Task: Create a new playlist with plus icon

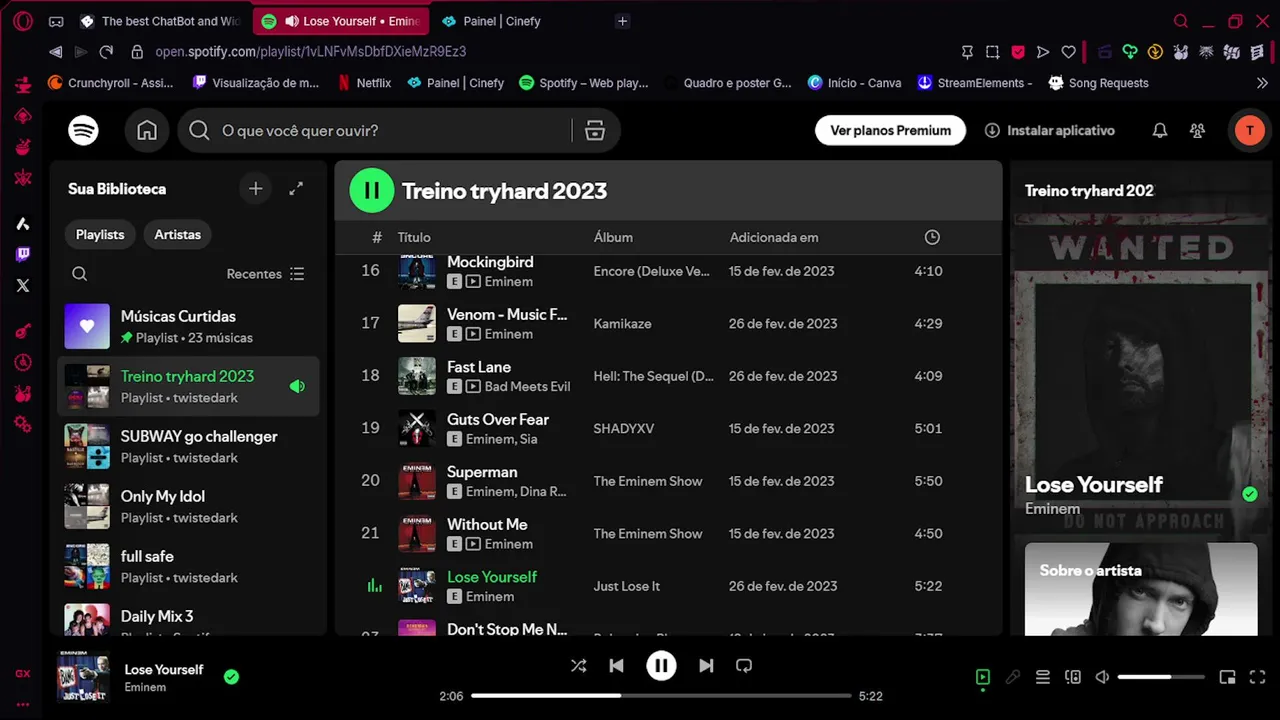Action: point(256,188)
